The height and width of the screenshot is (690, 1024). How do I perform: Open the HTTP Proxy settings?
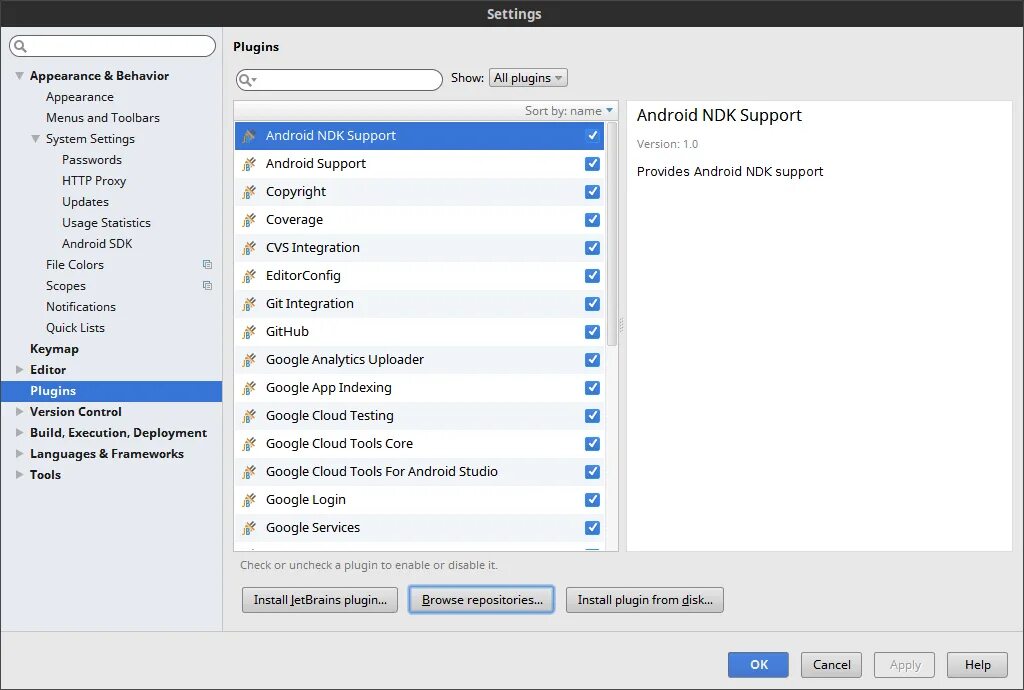point(94,181)
